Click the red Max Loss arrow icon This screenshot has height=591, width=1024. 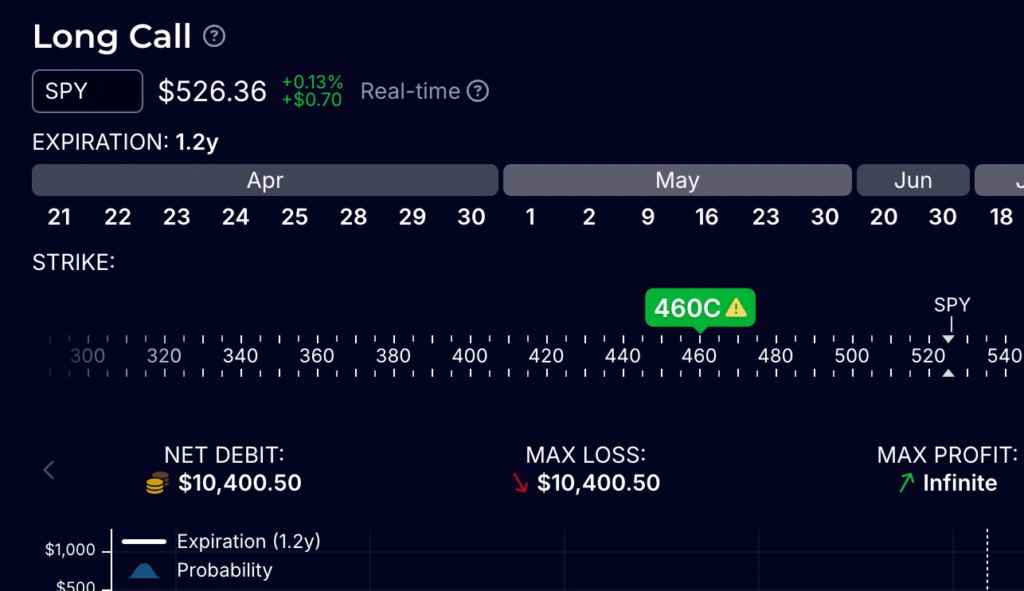[x=520, y=483]
